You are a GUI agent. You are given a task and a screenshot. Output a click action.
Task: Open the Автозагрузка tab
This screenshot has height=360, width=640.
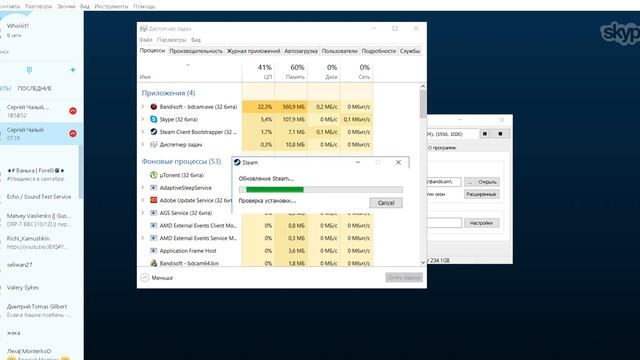[x=301, y=51]
